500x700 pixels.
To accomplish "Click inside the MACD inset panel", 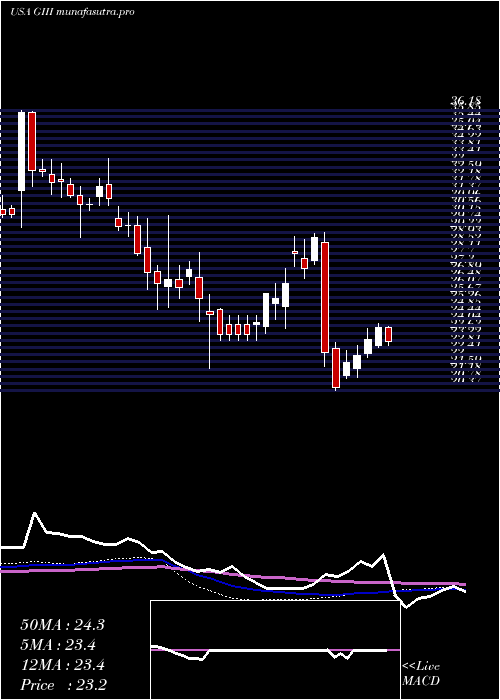I will tap(275, 650).
